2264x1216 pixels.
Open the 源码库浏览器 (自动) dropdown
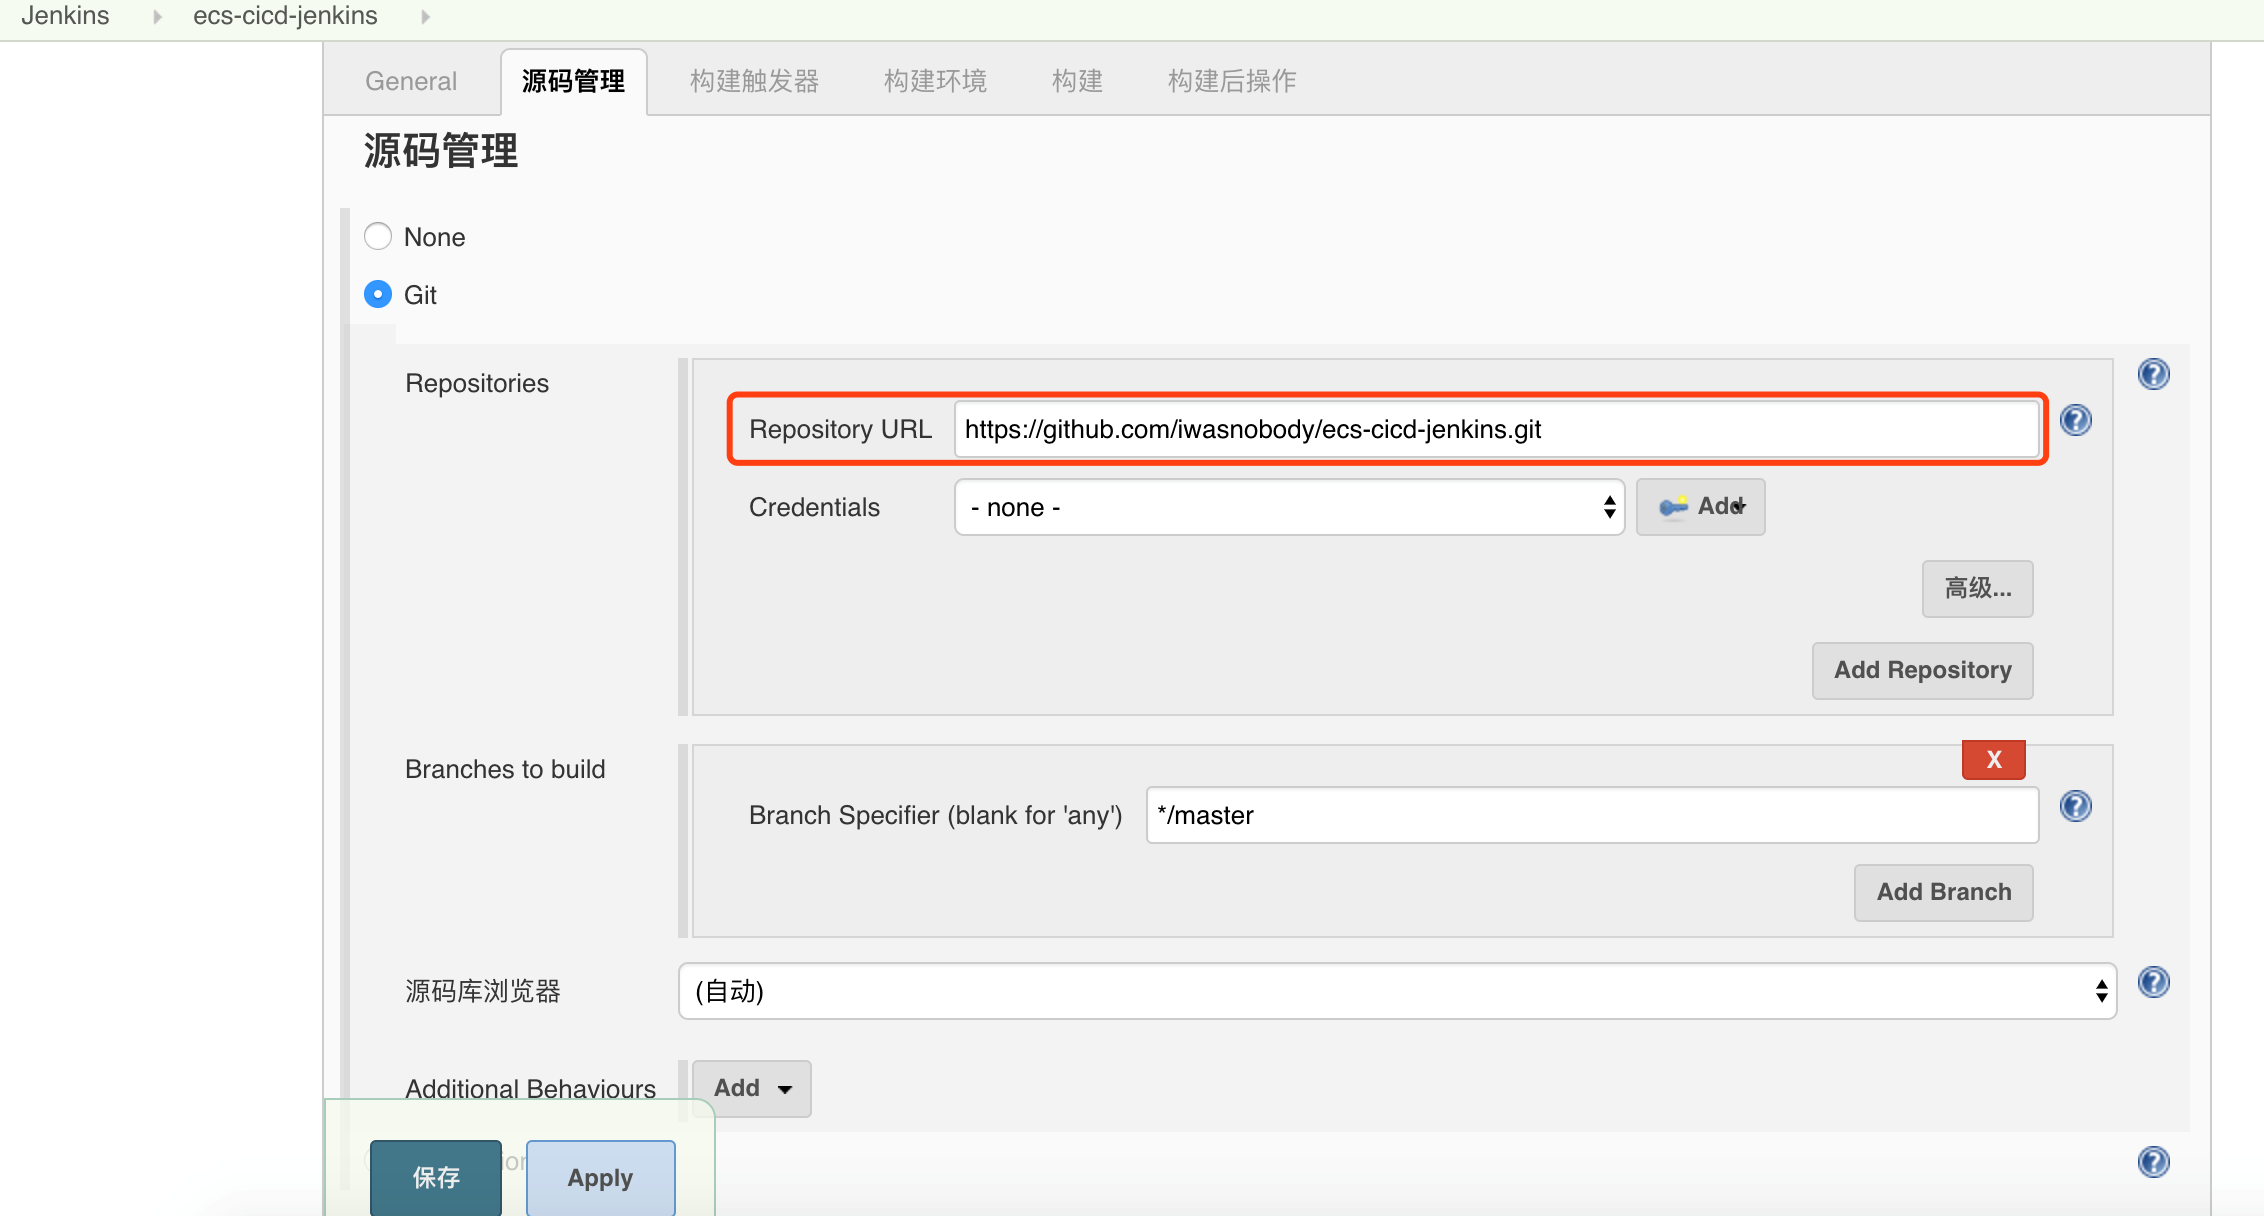click(x=1397, y=991)
